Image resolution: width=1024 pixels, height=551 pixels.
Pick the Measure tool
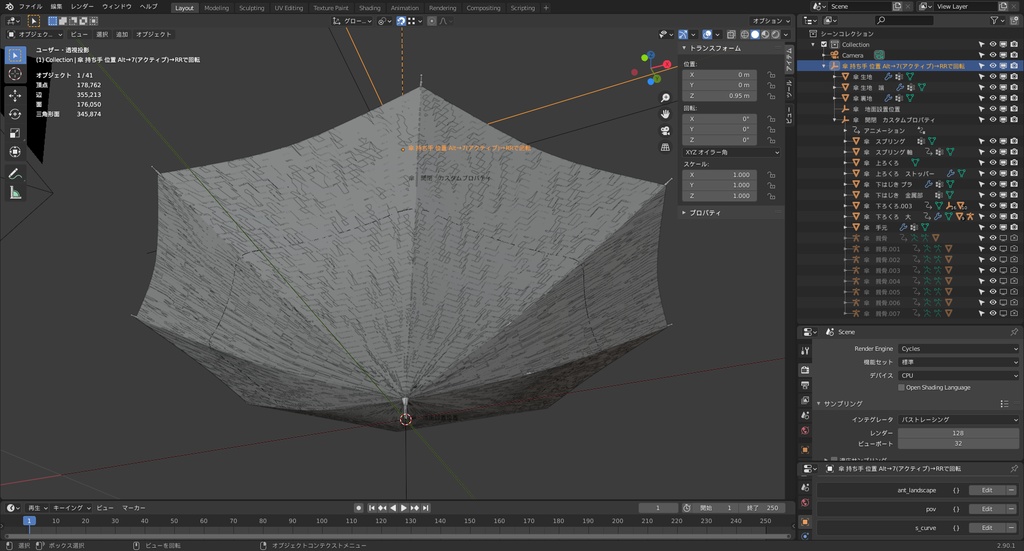coord(15,193)
